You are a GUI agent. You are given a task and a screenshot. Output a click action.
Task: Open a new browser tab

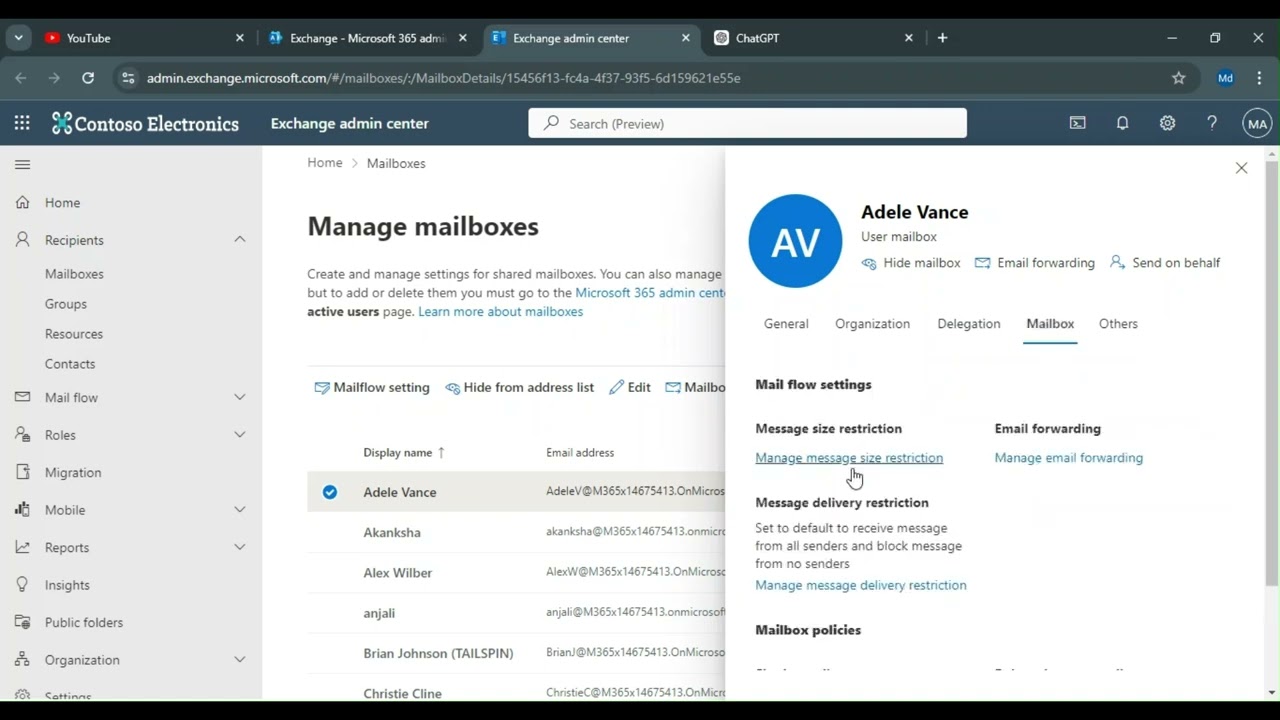(x=942, y=38)
